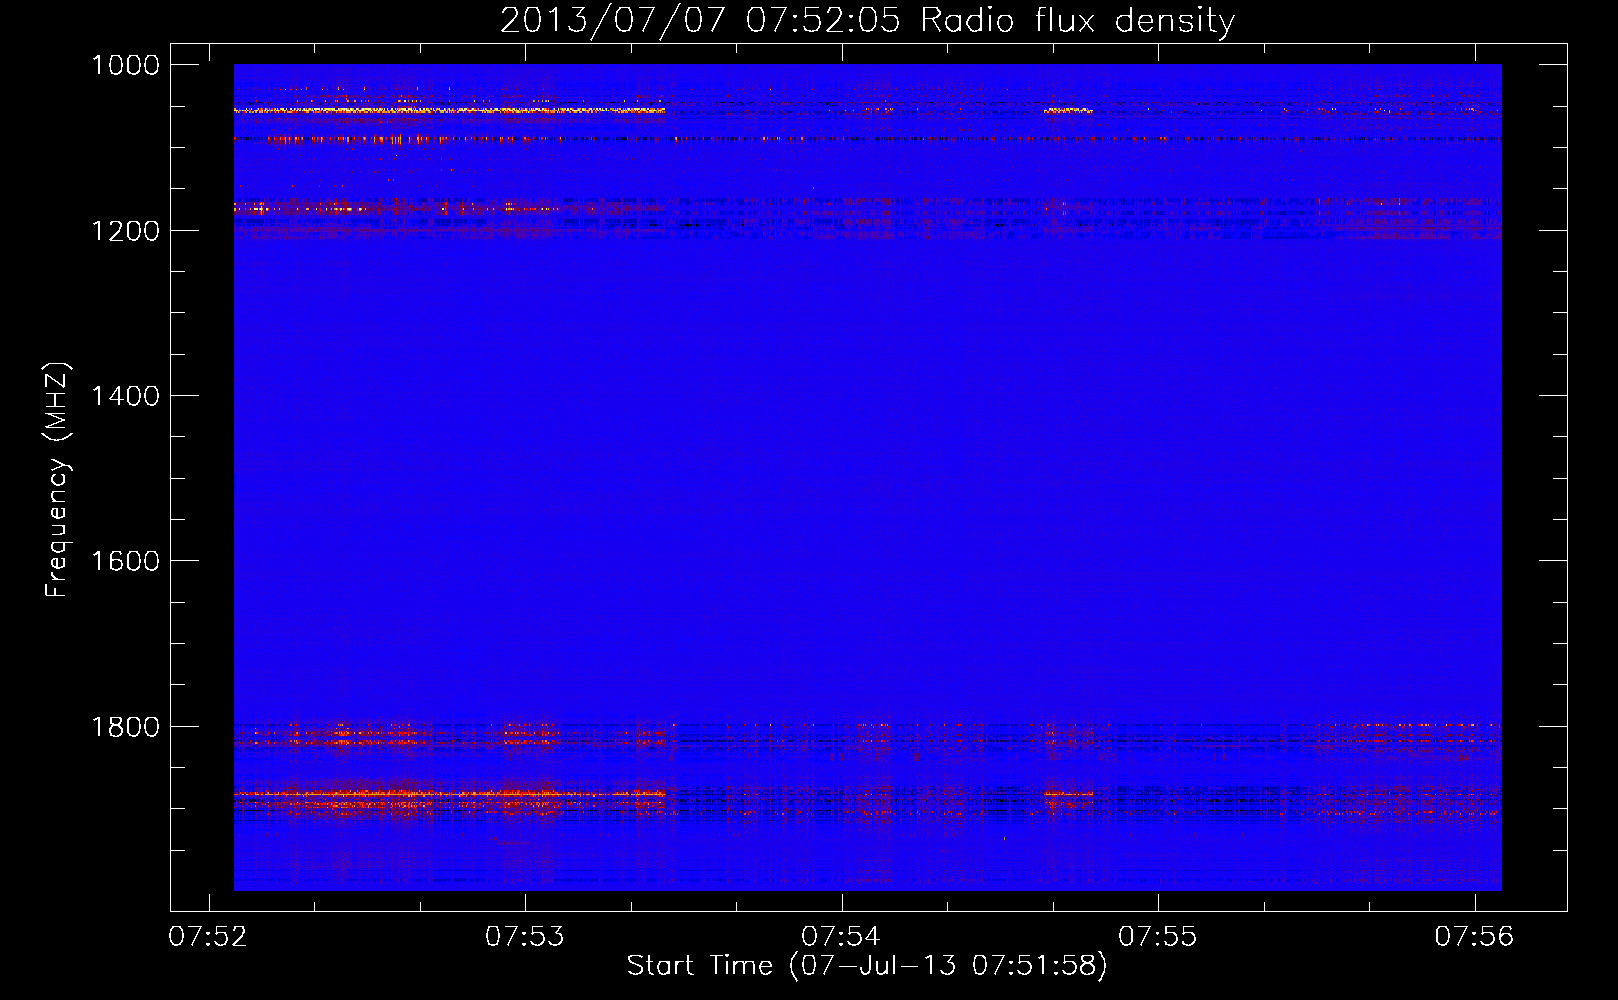The width and height of the screenshot is (1618, 1000).
Task: Click the 'Frequency (MHZ)' y-axis label
Action: pos(57,479)
